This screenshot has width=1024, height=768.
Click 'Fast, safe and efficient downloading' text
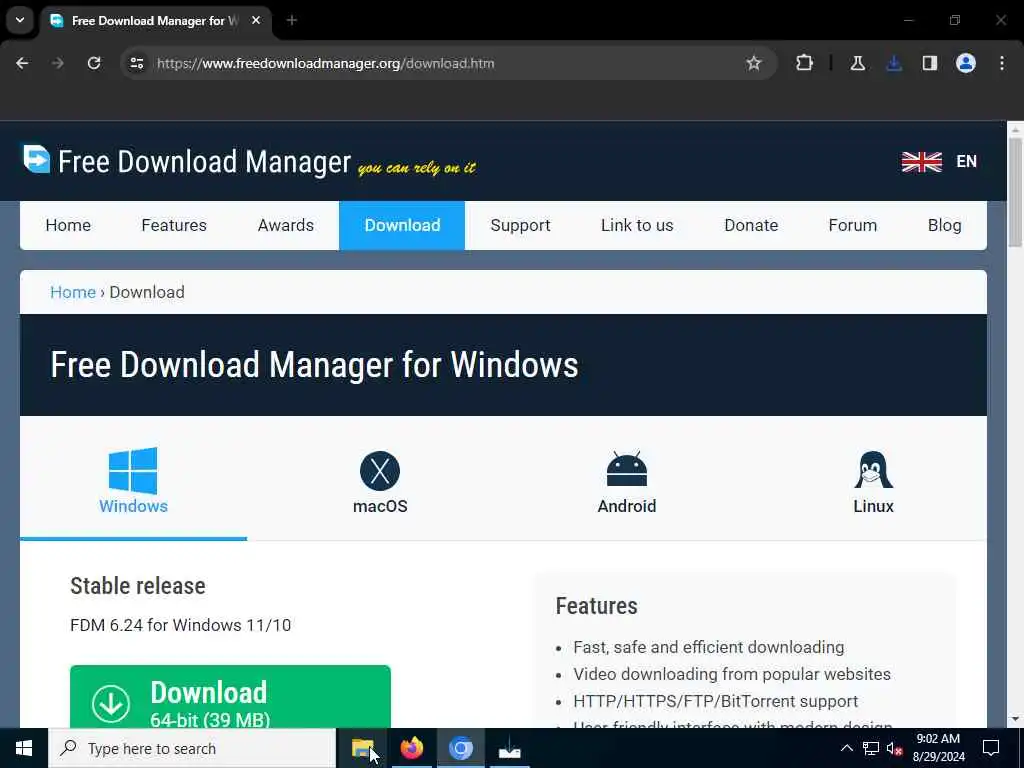click(709, 647)
